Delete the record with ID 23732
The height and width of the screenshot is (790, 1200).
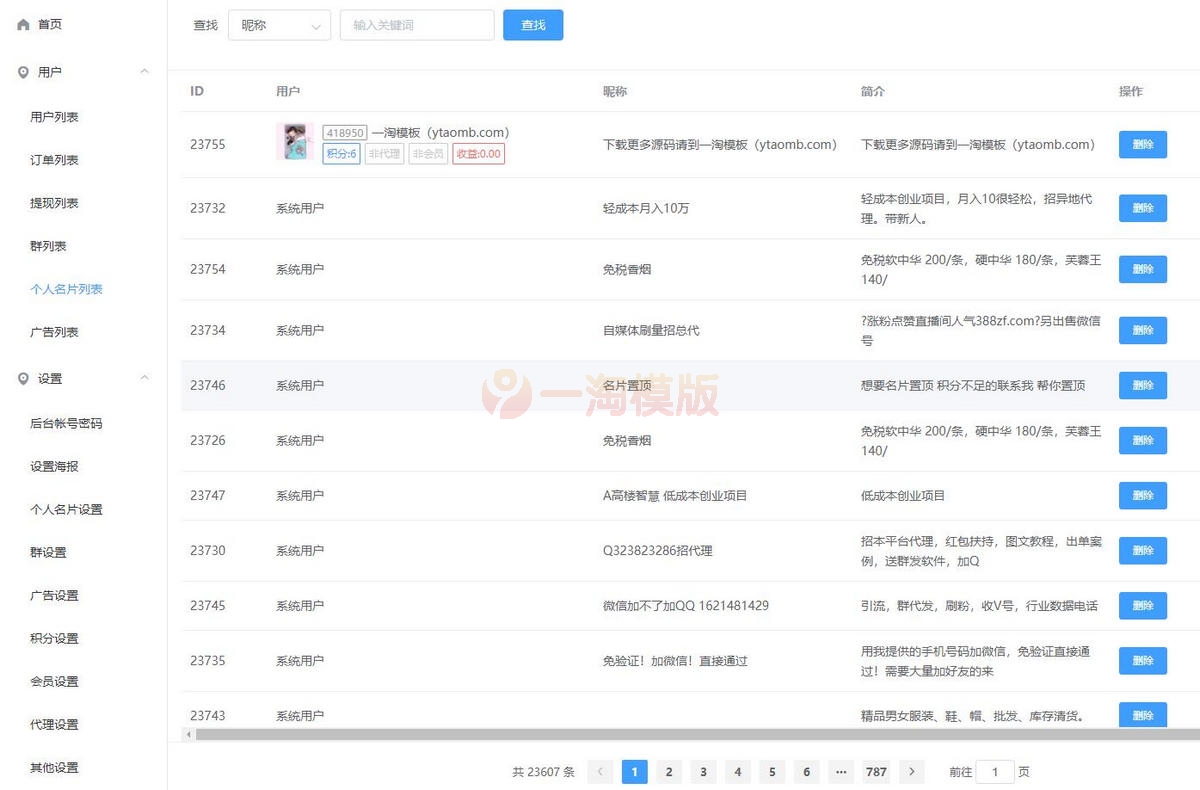point(1142,208)
